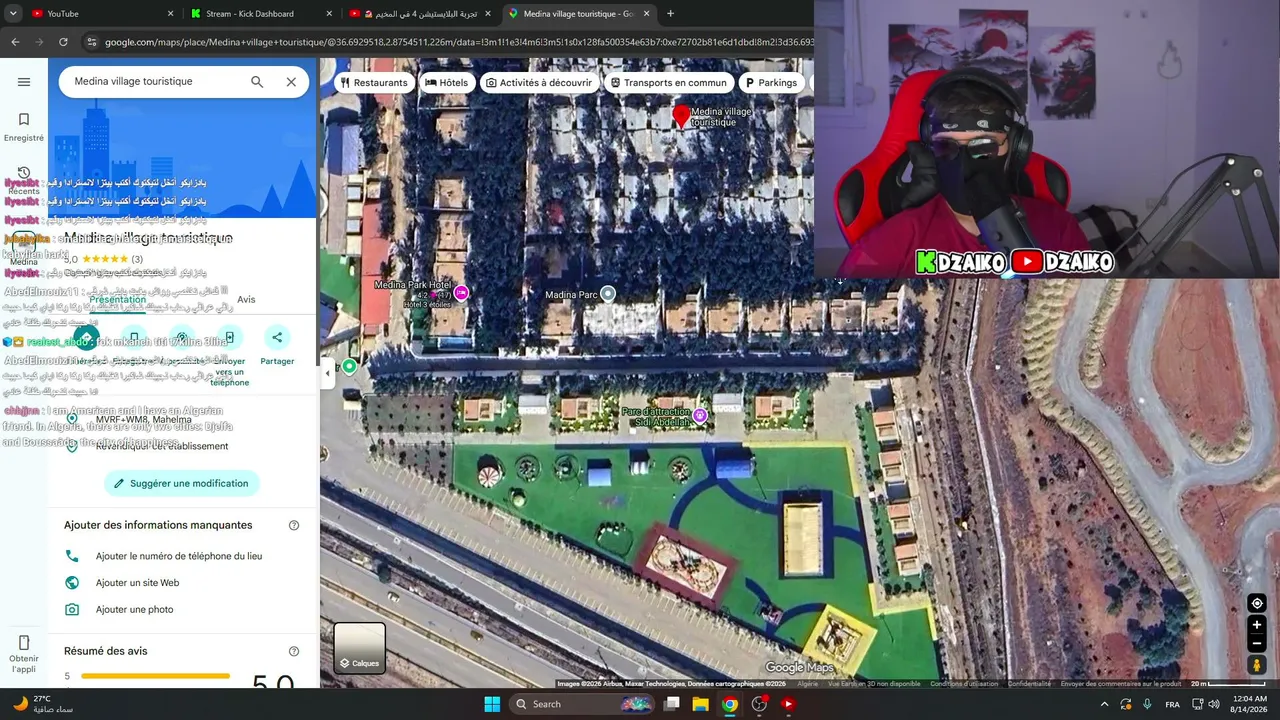Clear the Maps search box with X

[291, 82]
